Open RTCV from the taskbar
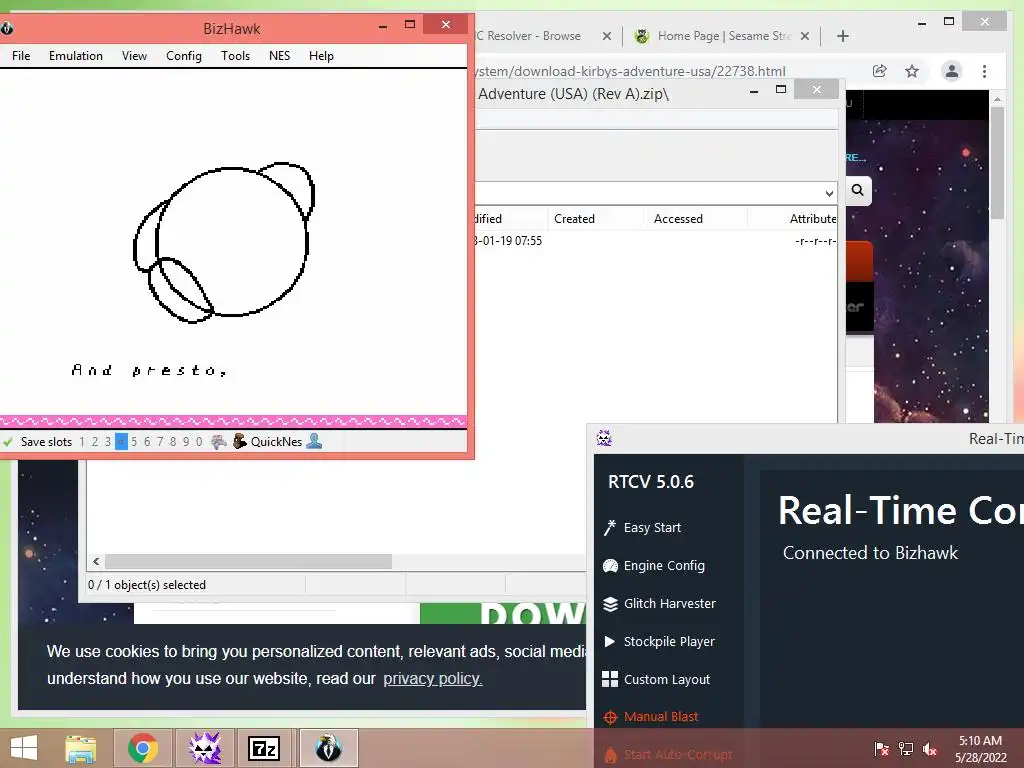 [204, 748]
